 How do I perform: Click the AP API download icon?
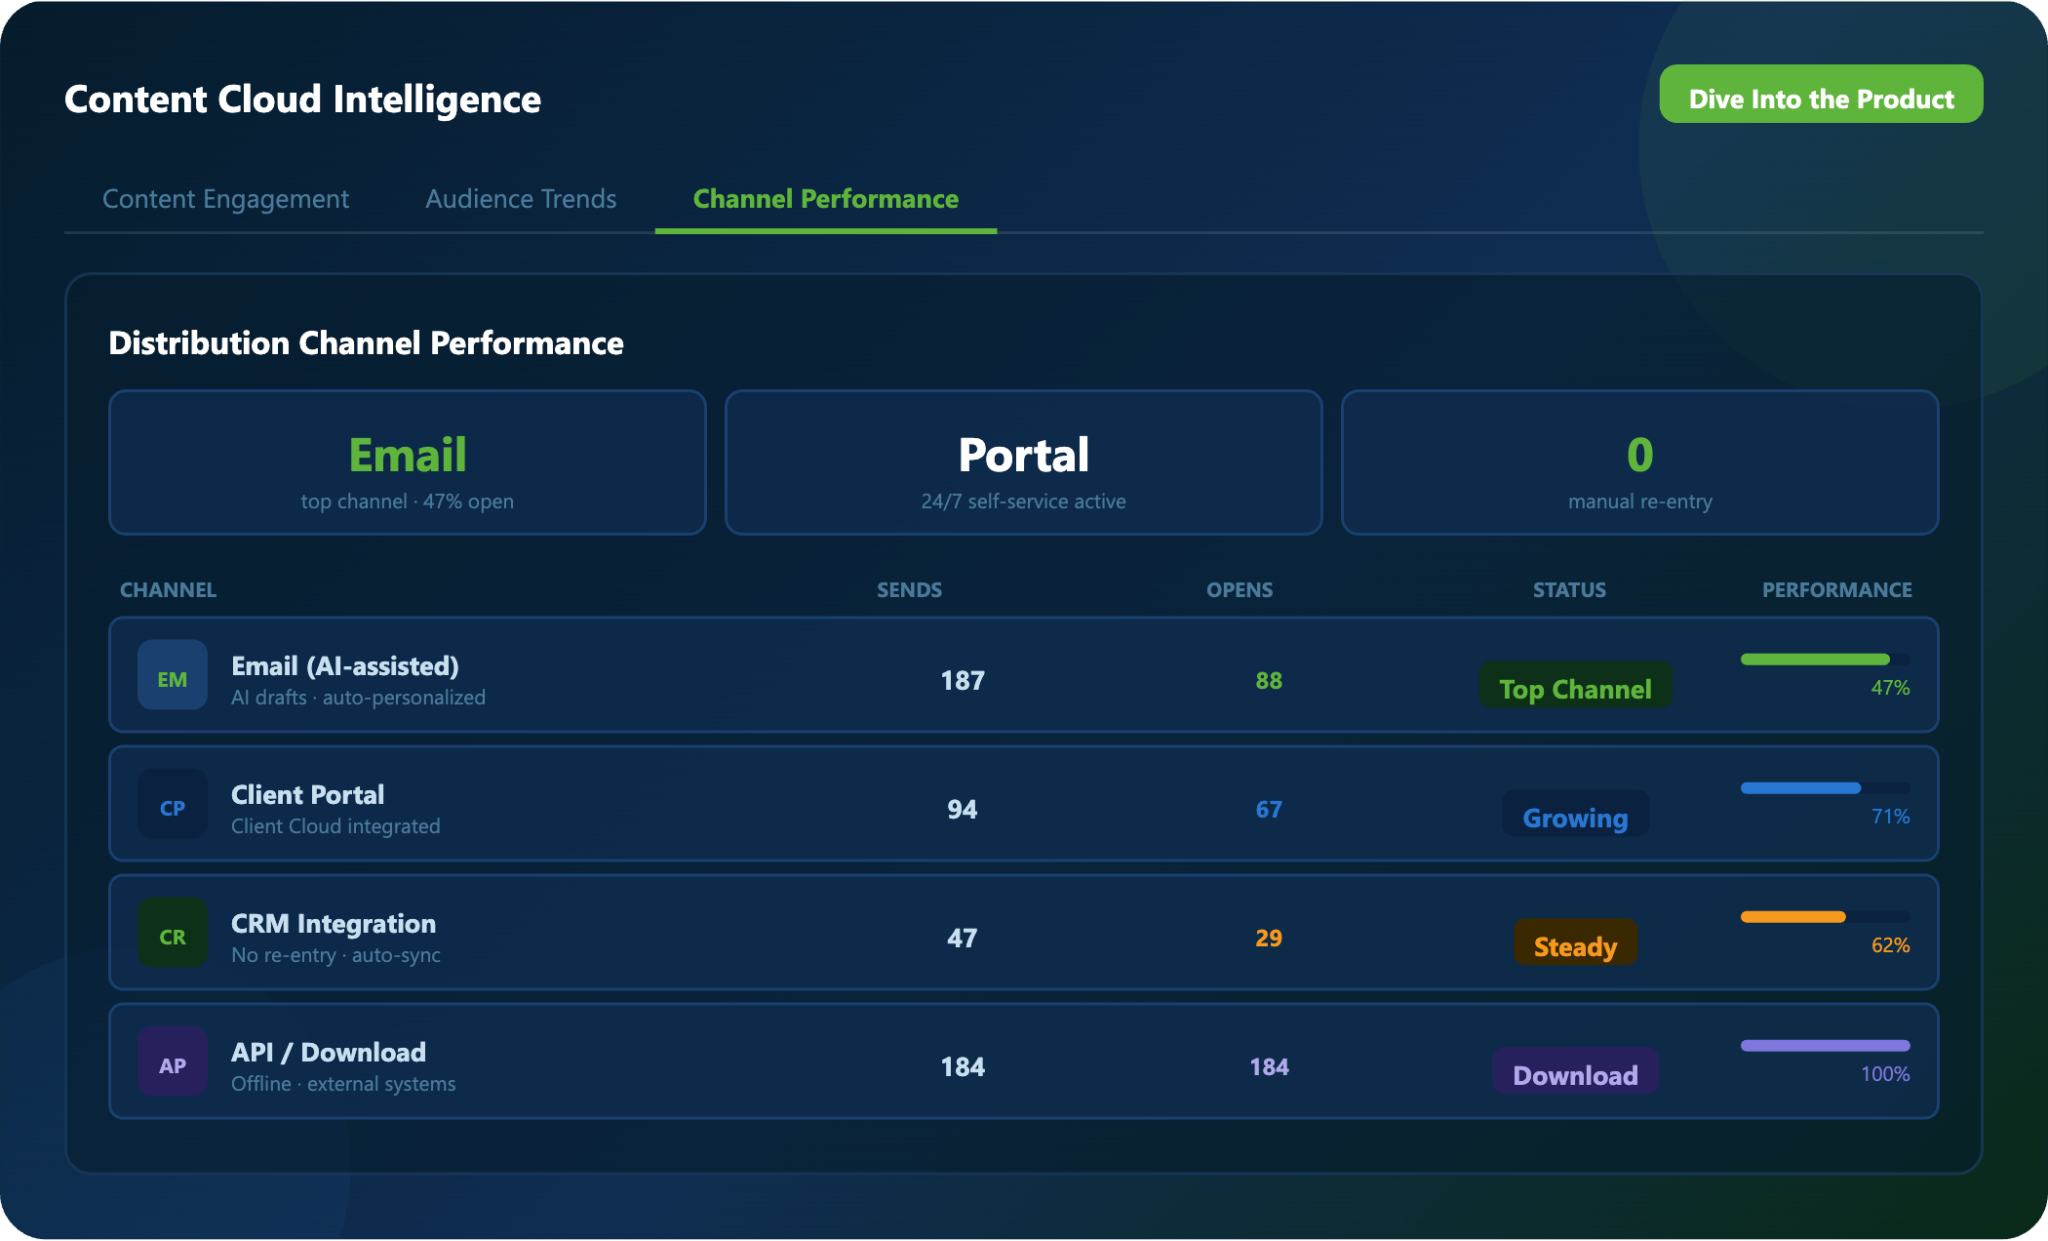(172, 1062)
